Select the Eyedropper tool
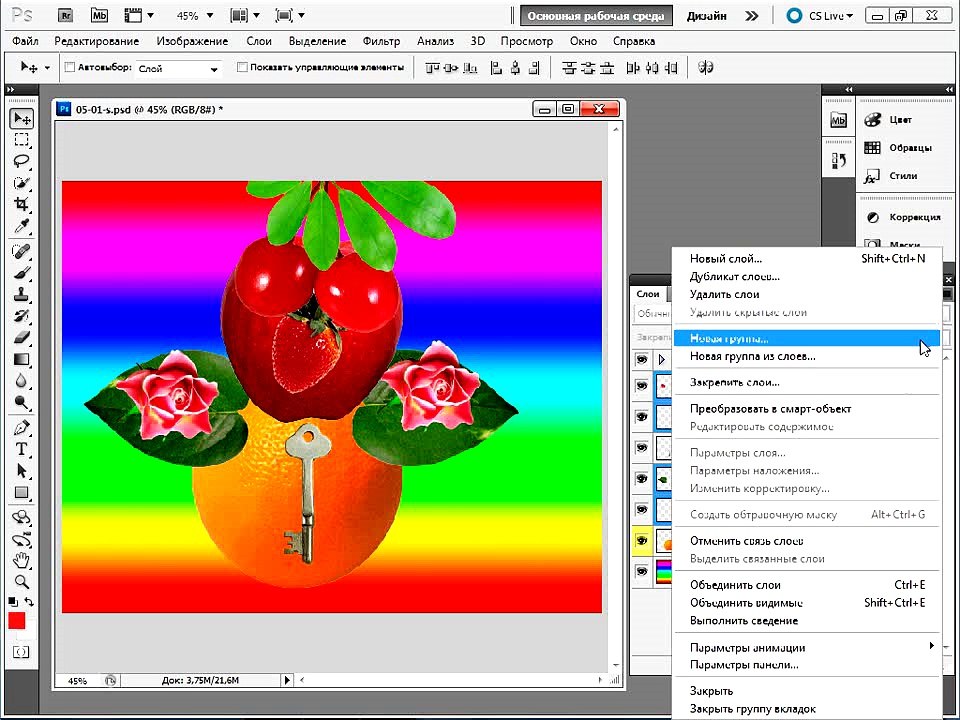This screenshot has width=960, height=720. pos(21,227)
